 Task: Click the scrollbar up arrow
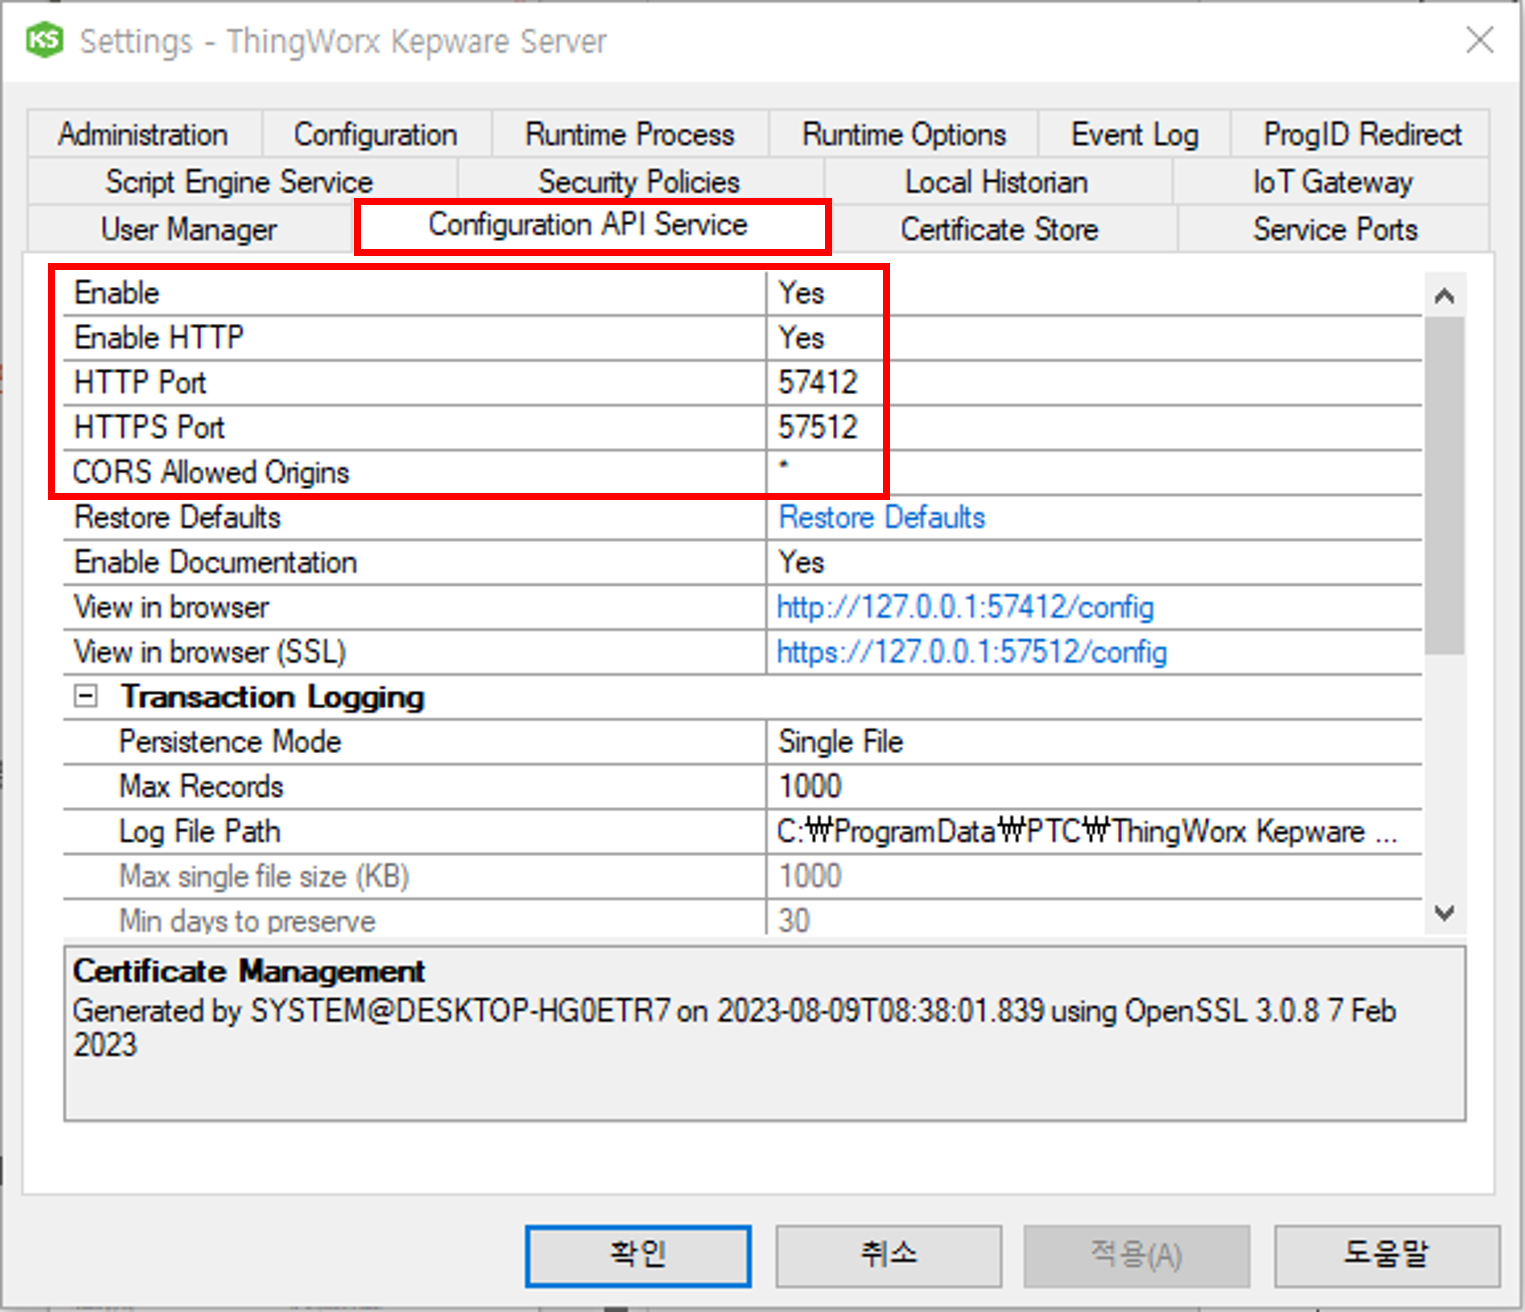coord(1444,296)
